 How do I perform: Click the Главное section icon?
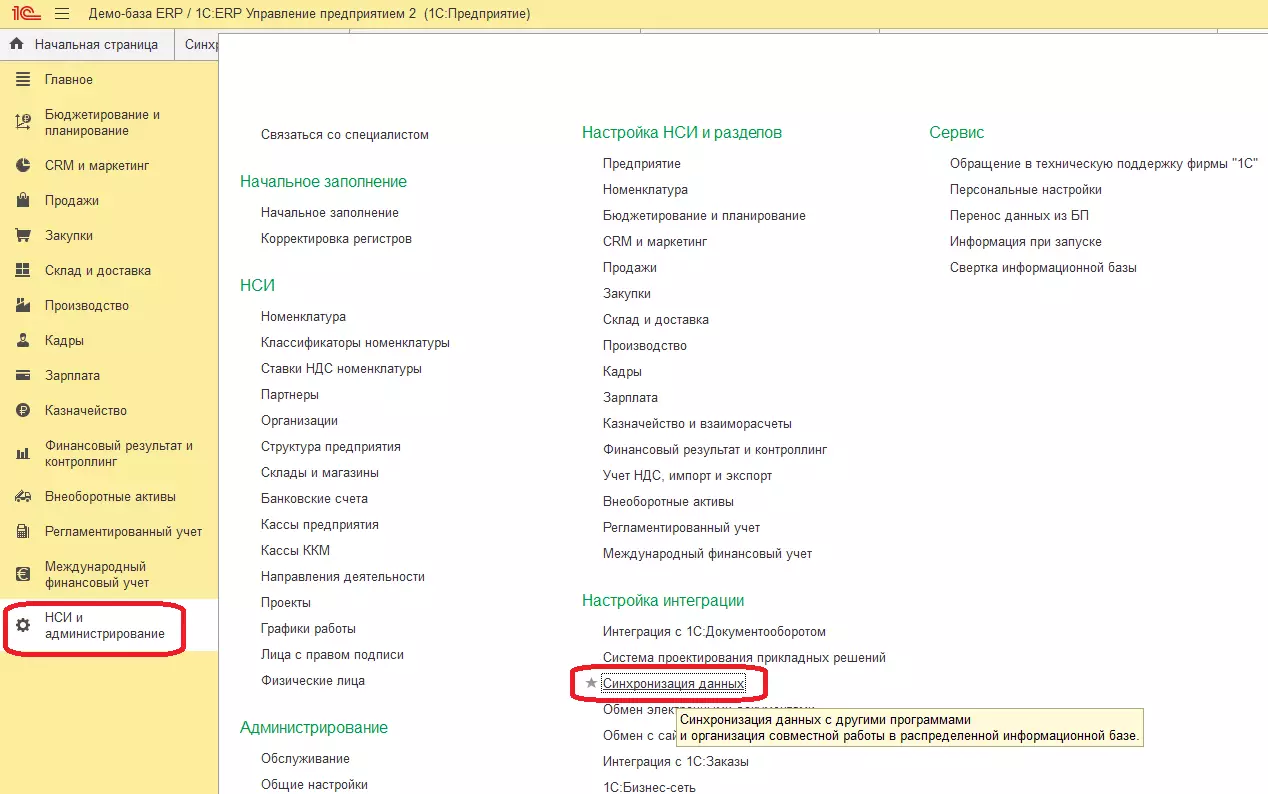[x=23, y=80]
